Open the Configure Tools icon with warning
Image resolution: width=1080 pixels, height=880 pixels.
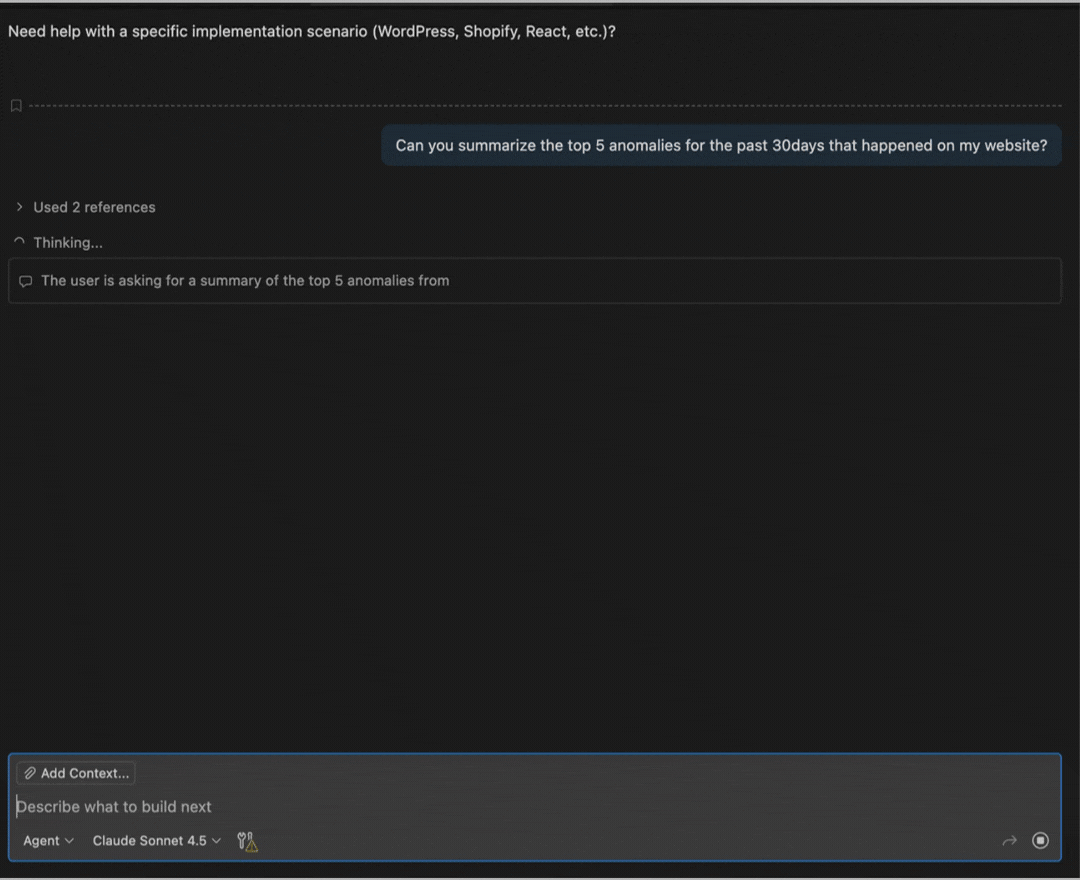pyautogui.click(x=246, y=841)
